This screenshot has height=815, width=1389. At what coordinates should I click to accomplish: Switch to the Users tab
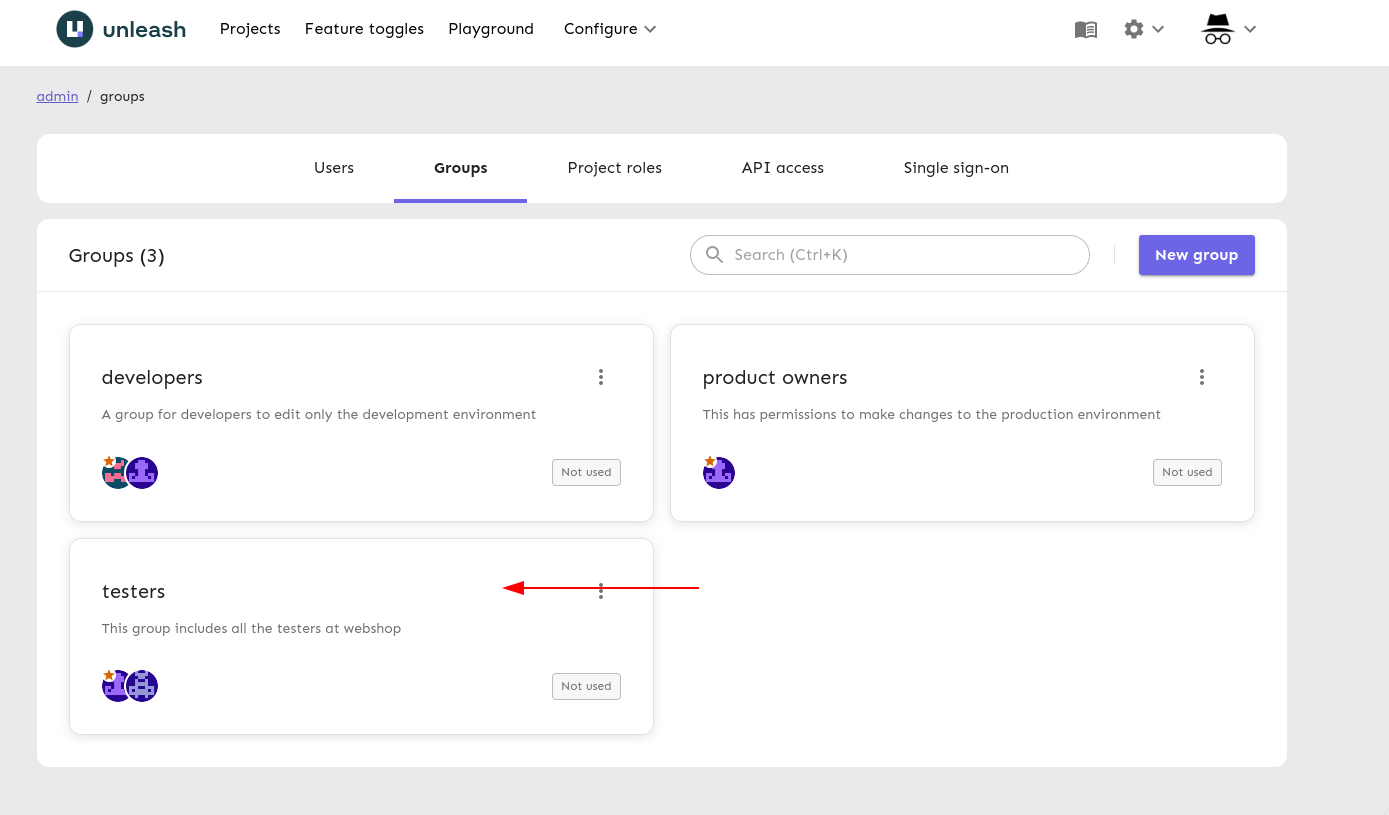(334, 168)
